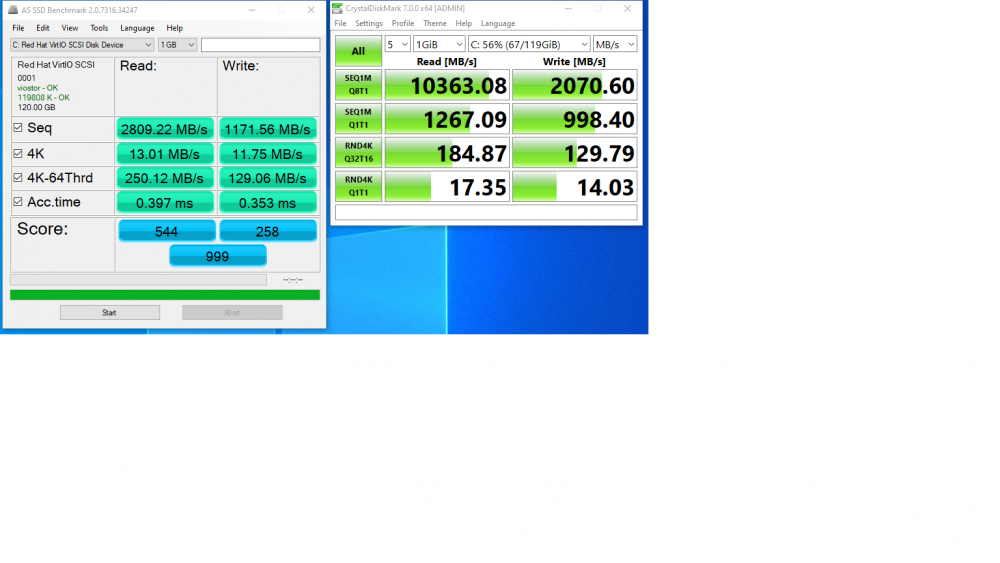Toggle the 4K-64Thrd test checkbox
1000x563 pixels.
(18, 178)
